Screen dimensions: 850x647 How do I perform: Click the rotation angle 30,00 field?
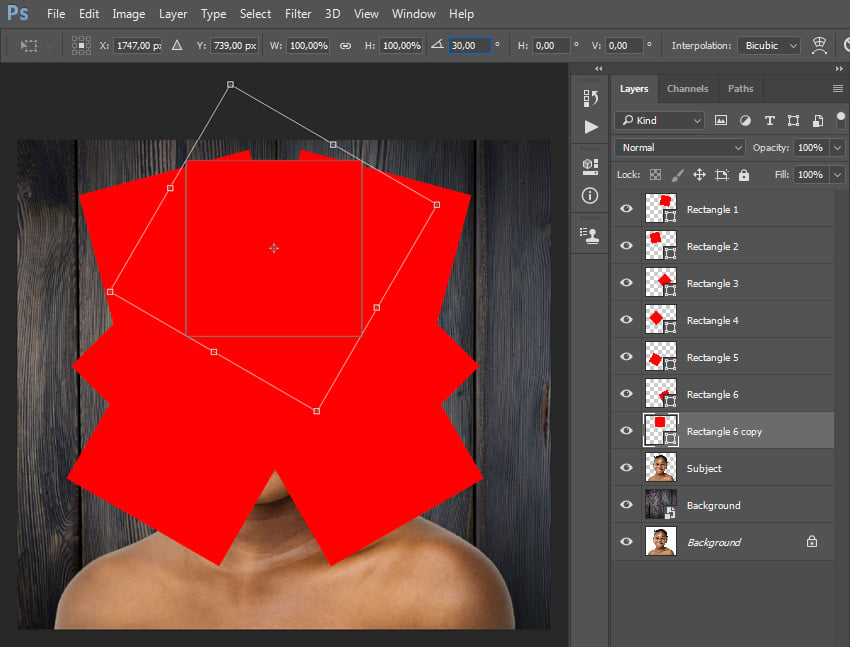point(469,46)
